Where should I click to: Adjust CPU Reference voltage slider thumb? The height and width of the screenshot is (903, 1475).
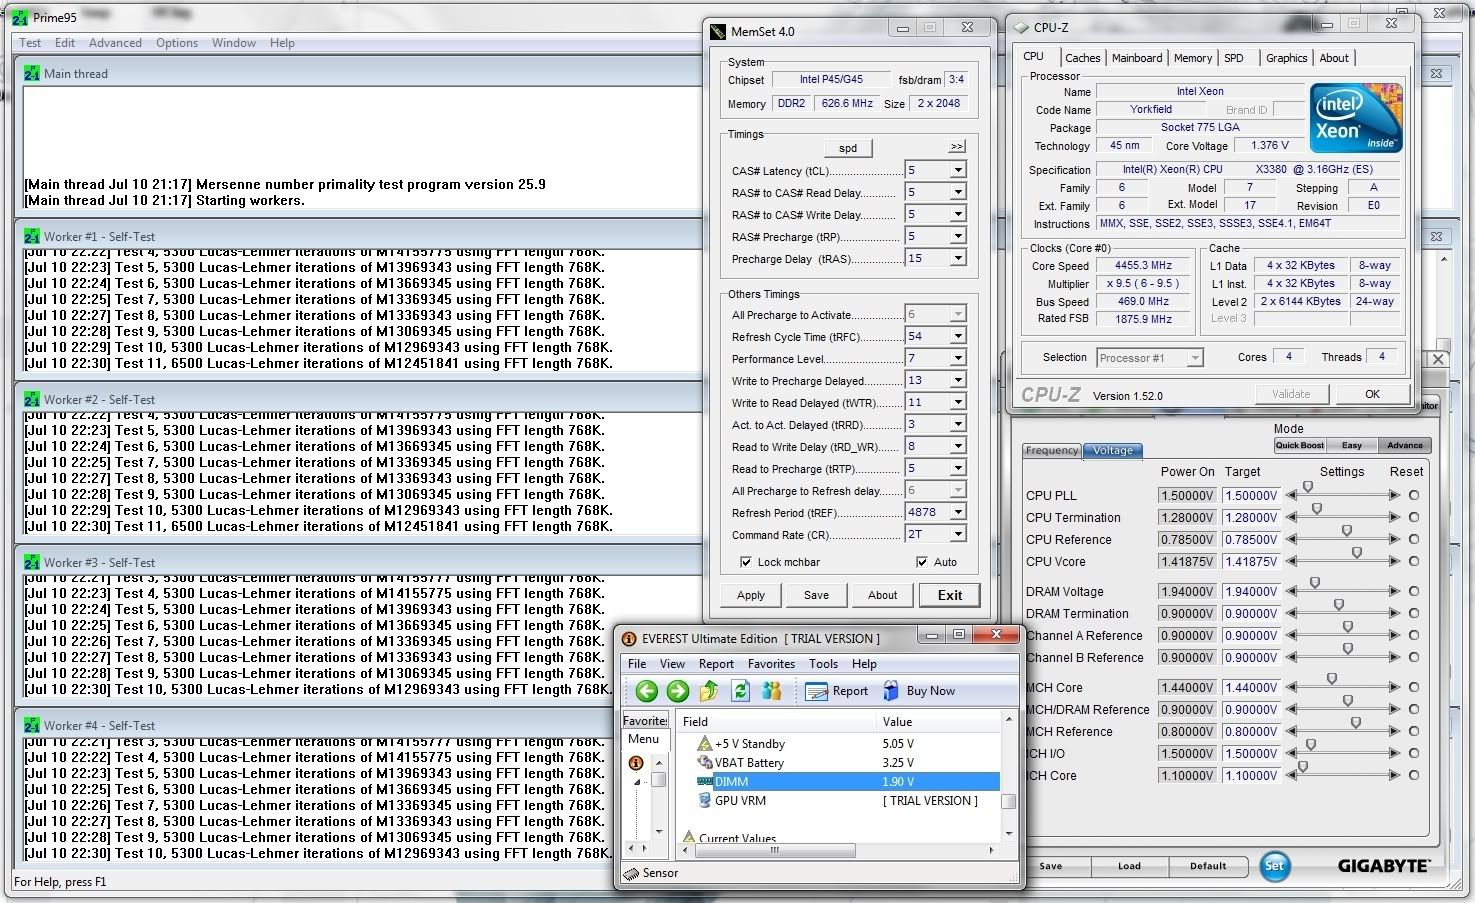1347,532
